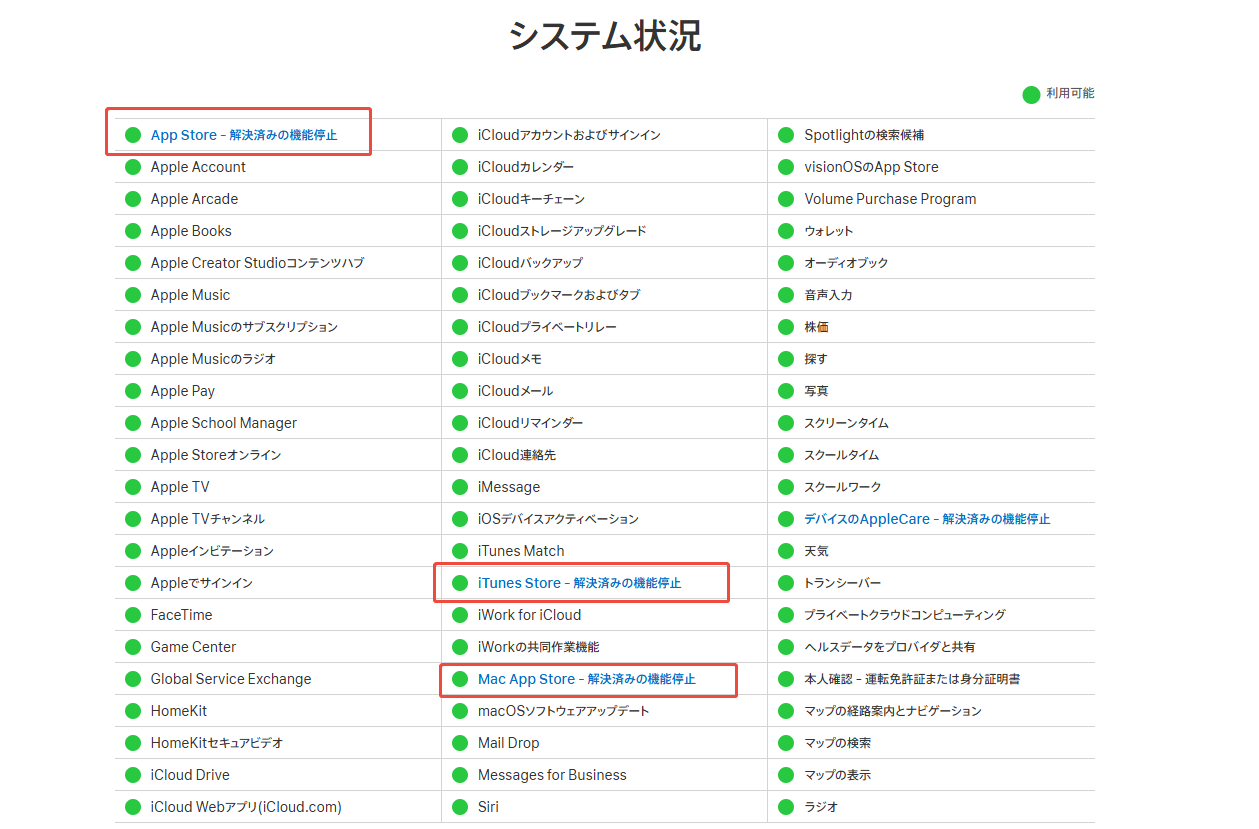Viewport: 1259px width, 829px height.
Task: Select the iCloudアカウントおよびサインイン entry
Action: (569, 135)
